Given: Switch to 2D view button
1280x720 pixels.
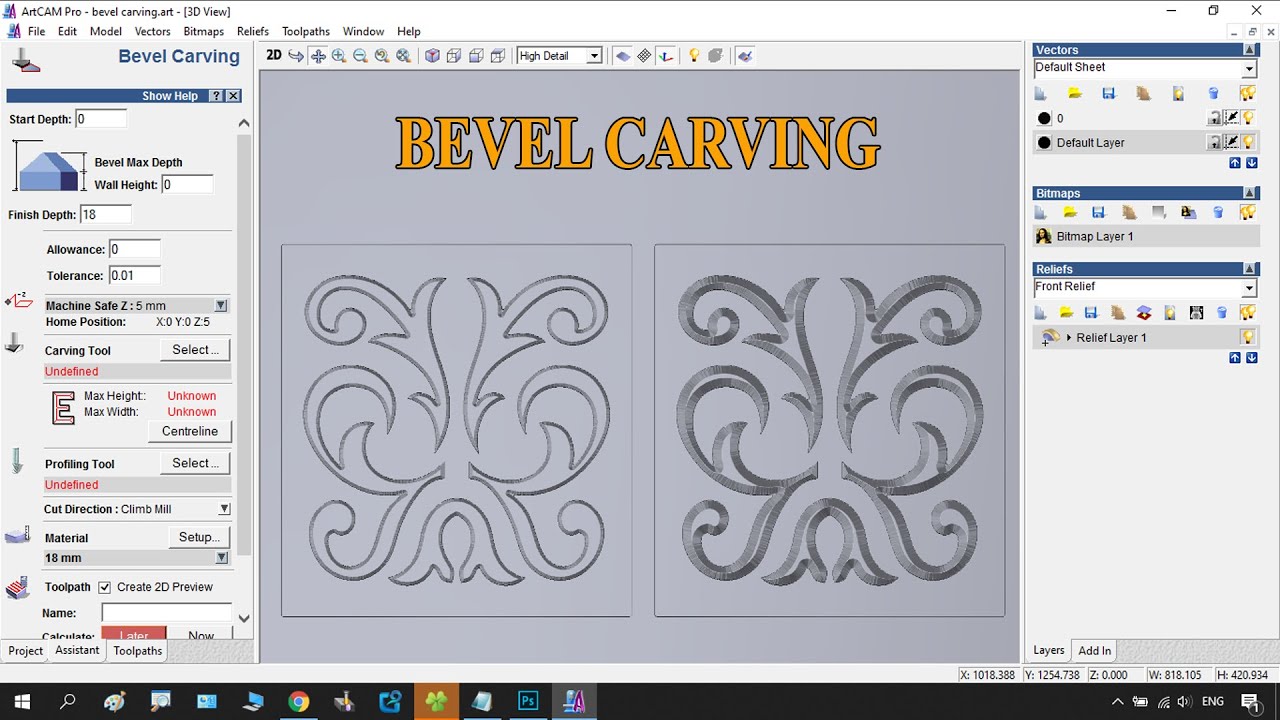Looking at the screenshot, I should pyautogui.click(x=273, y=56).
